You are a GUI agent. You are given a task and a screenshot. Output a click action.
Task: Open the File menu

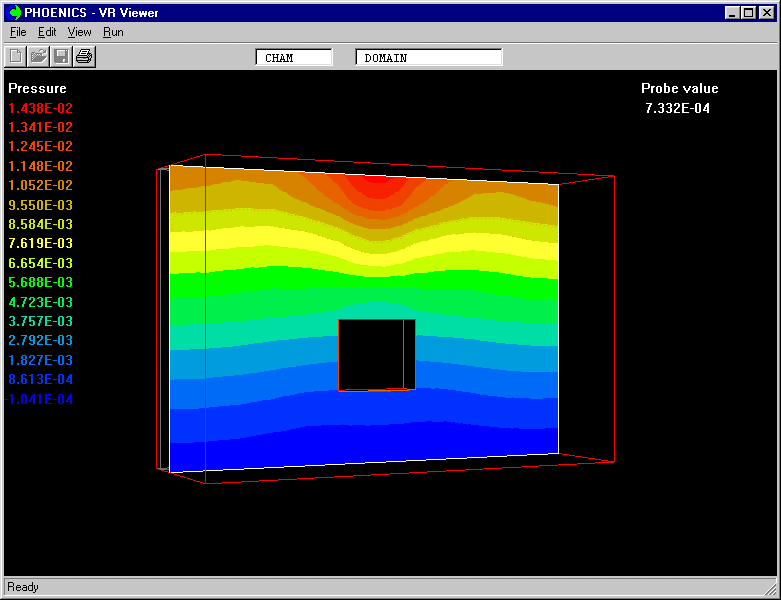18,32
